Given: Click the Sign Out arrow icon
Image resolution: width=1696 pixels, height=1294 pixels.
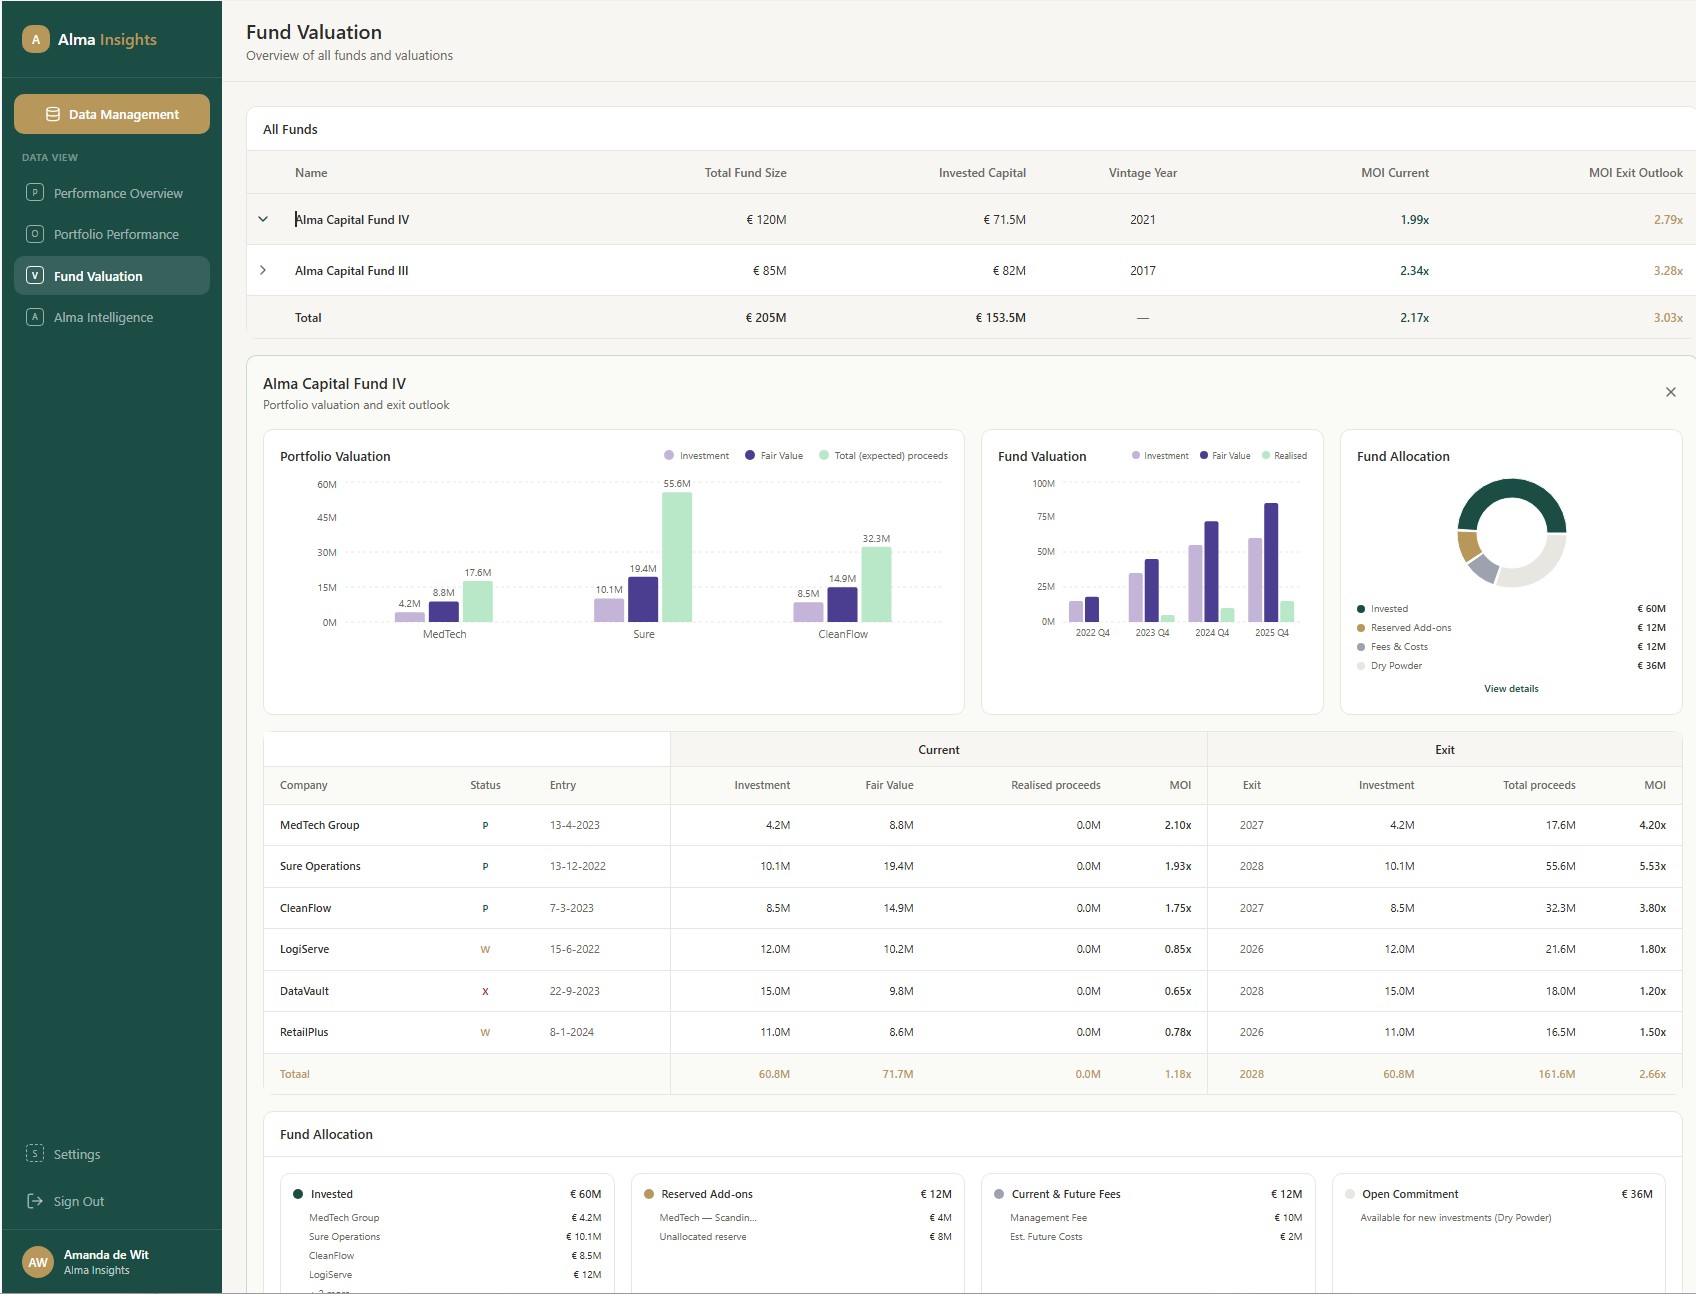Looking at the screenshot, I should [x=35, y=1200].
